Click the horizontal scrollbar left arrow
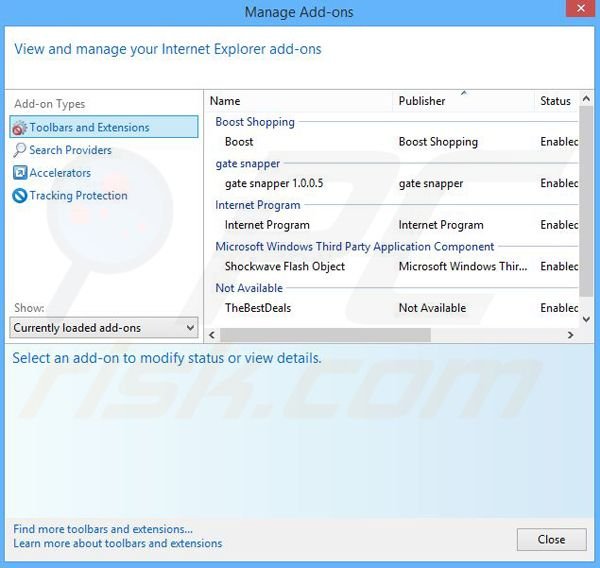Viewport: 600px width, 568px height. (212, 335)
